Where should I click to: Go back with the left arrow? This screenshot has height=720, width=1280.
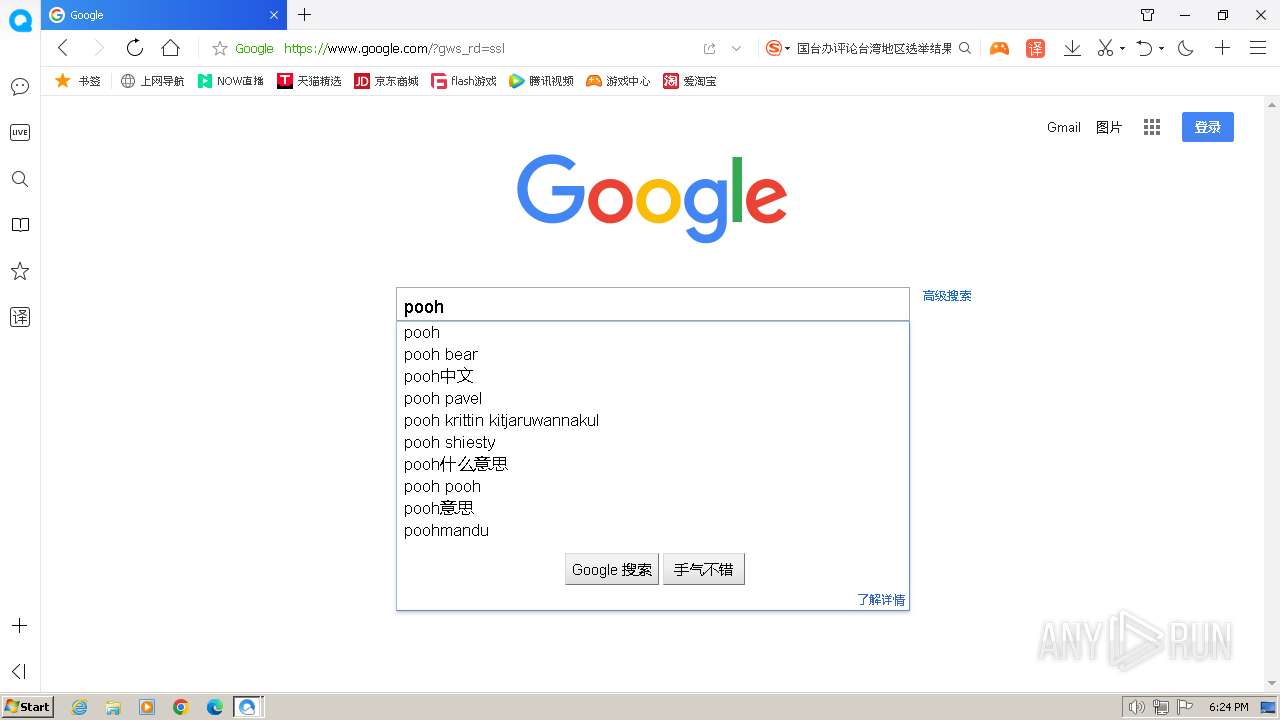point(63,48)
